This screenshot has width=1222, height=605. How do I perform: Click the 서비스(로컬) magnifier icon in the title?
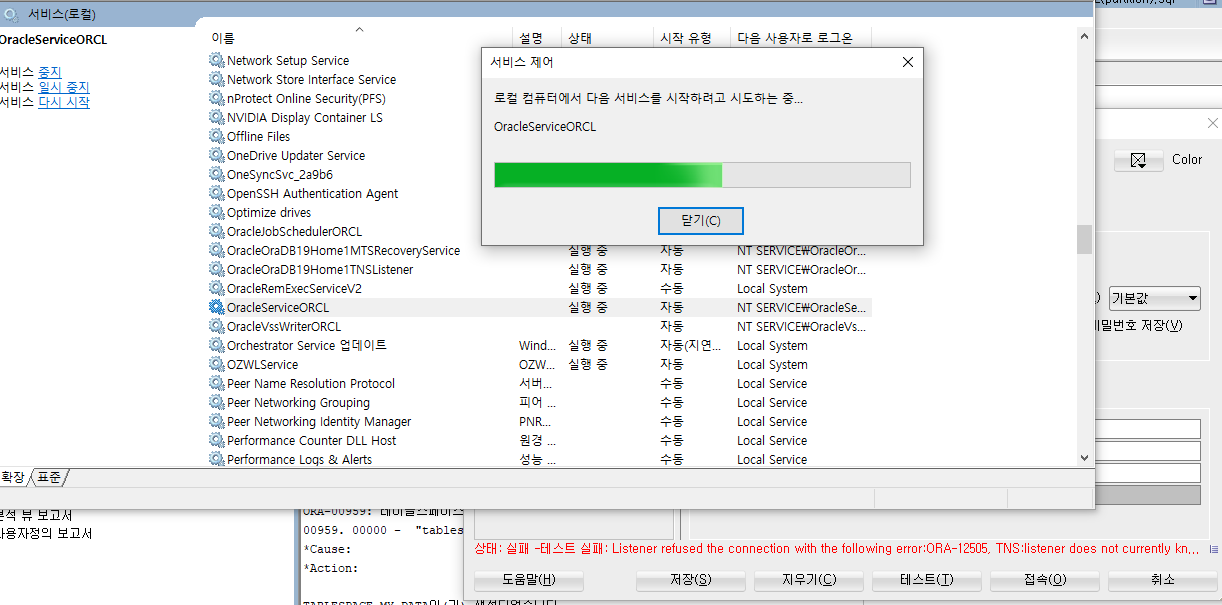11,15
